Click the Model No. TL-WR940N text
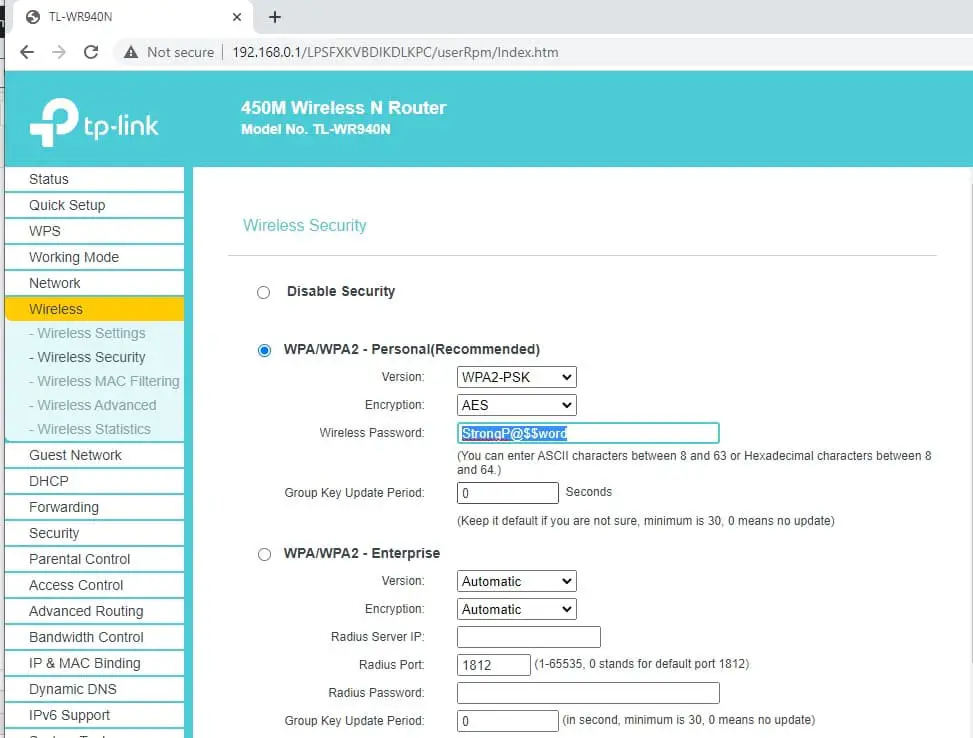Screen dimensions: 973x738 click(316, 130)
